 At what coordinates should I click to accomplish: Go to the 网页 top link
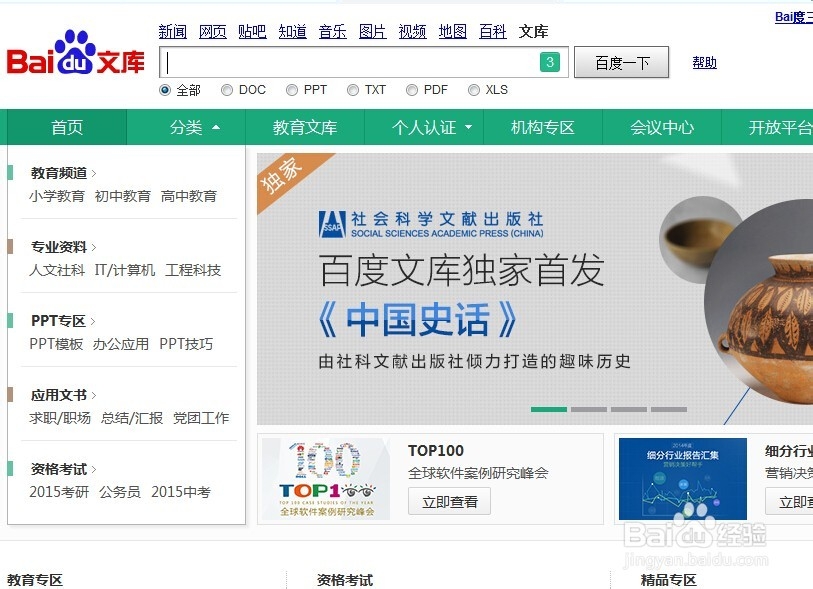(x=213, y=32)
